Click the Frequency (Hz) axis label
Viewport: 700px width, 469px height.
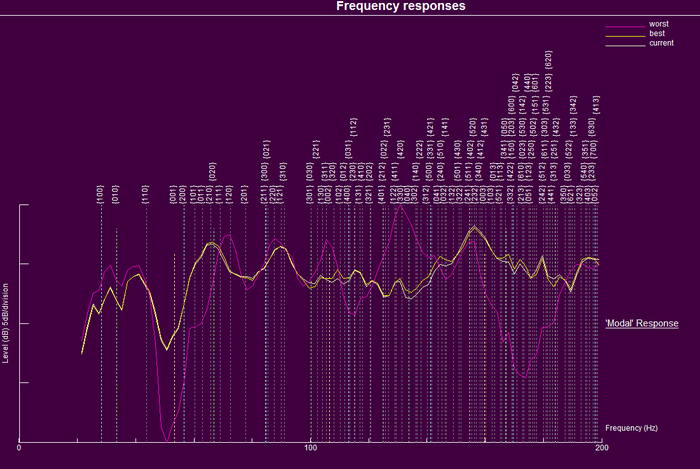point(631,427)
